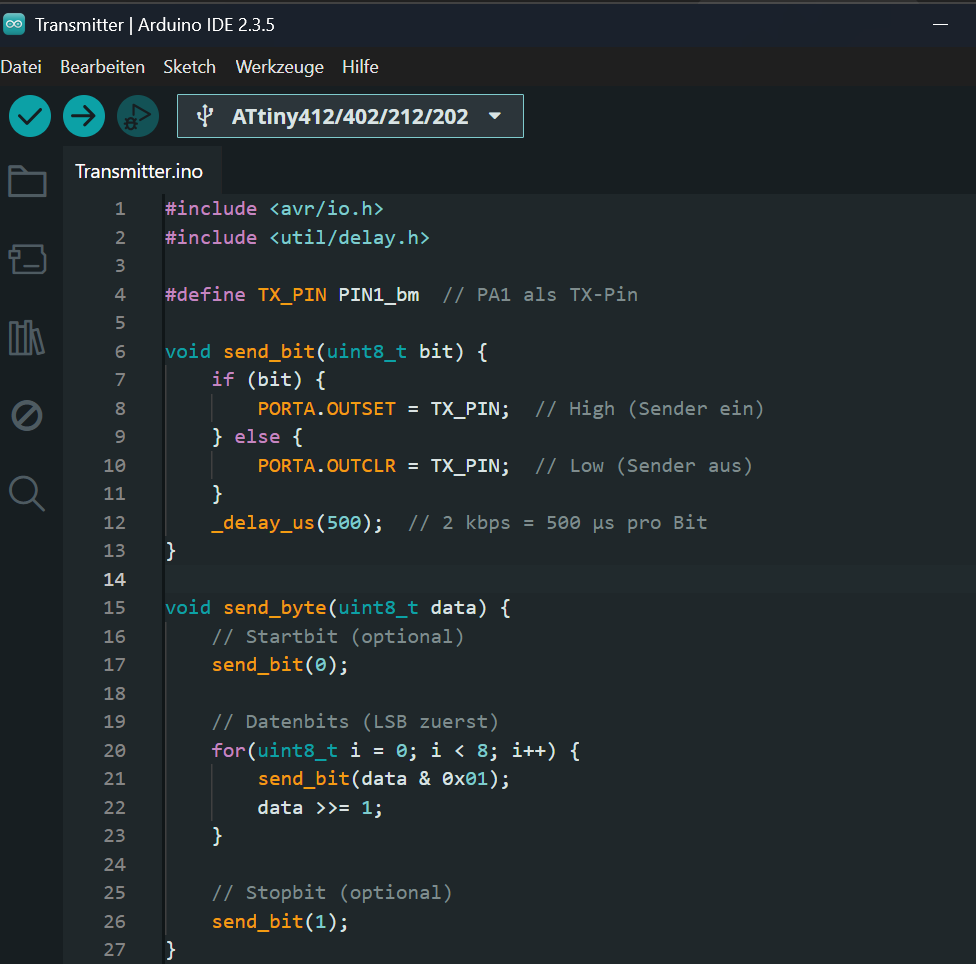Open the Hilfe menu
This screenshot has height=964, width=976.
tap(360, 67)
